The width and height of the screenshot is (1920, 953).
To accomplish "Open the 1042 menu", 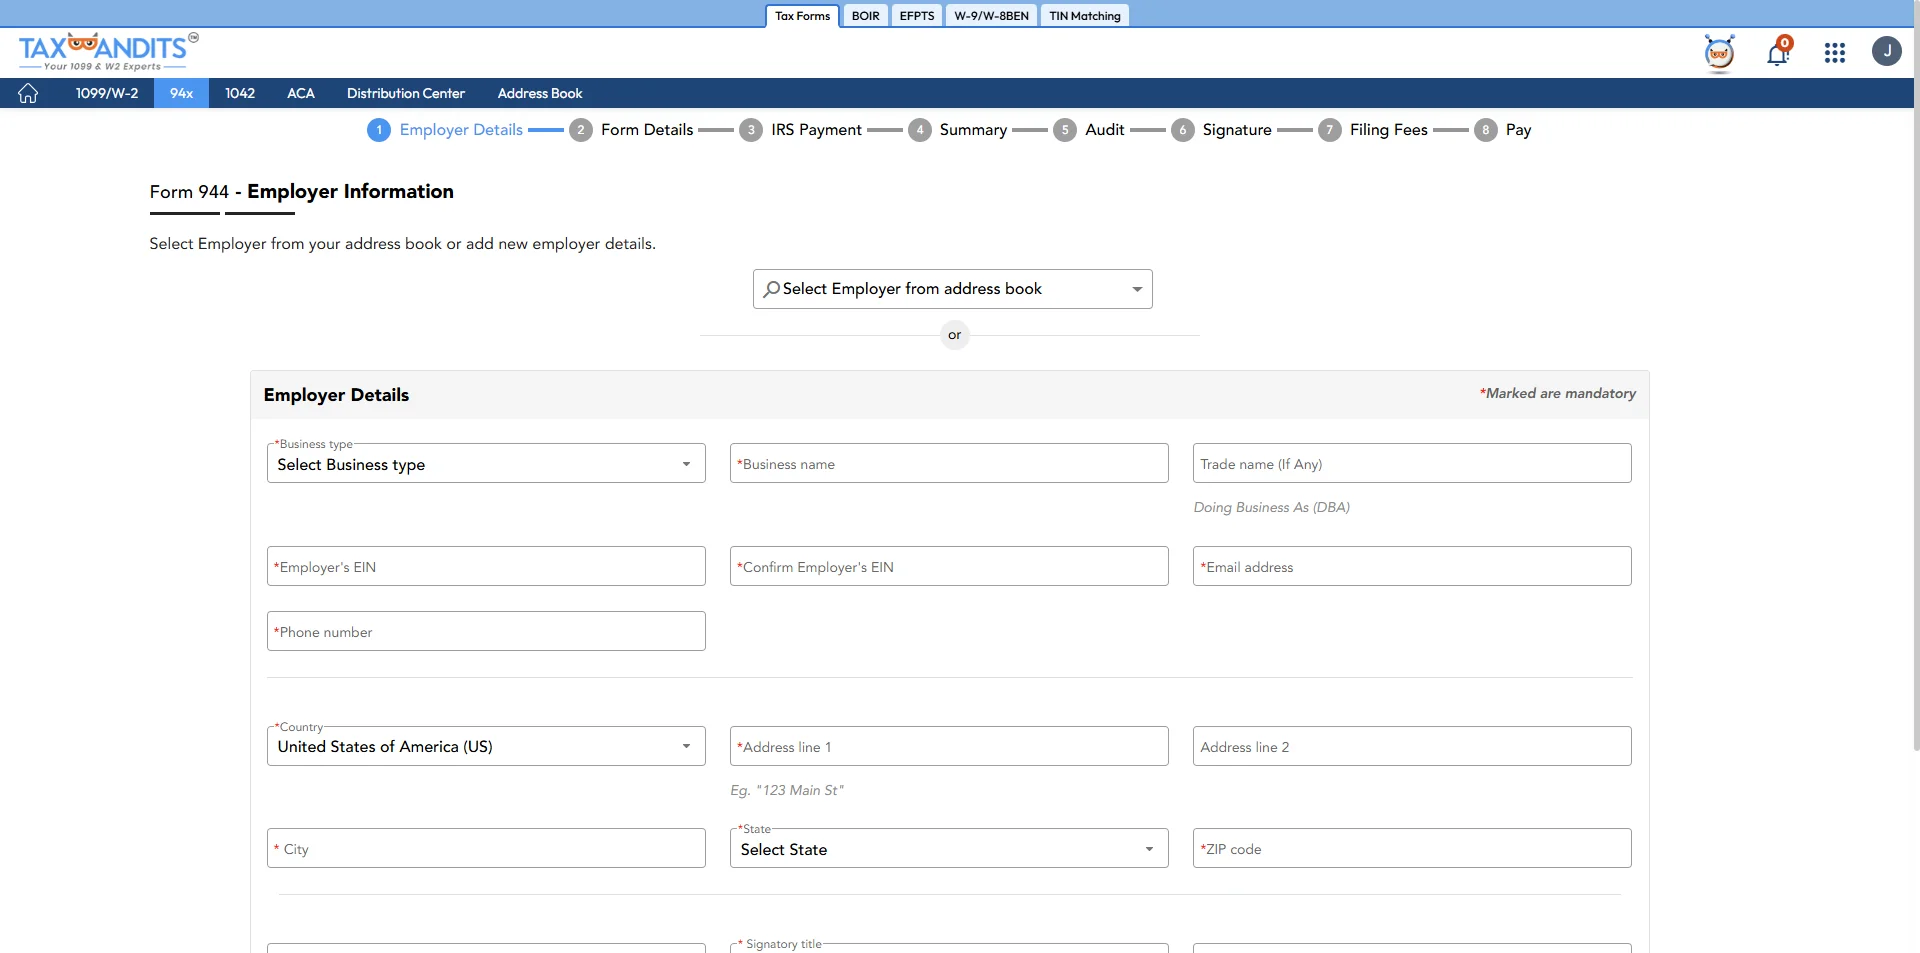I will [240, 93].
